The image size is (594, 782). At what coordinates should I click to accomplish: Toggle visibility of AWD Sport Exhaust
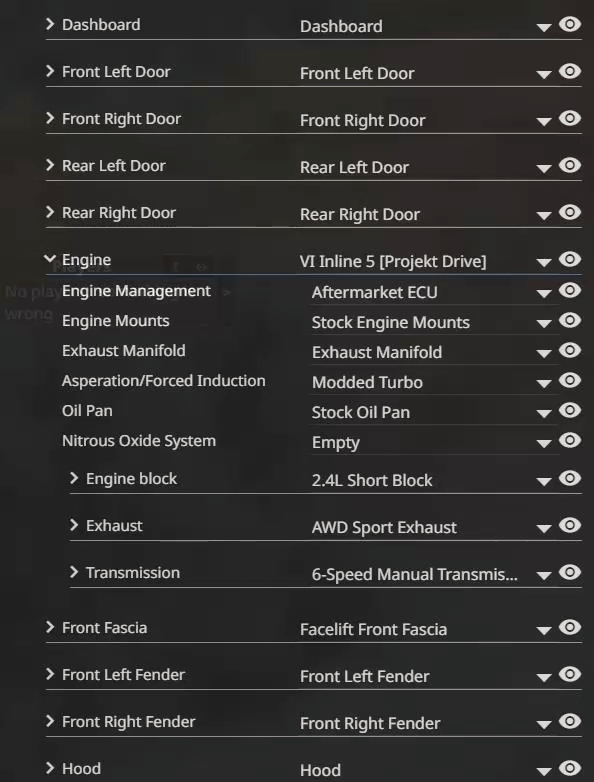[x=570, y=525]
